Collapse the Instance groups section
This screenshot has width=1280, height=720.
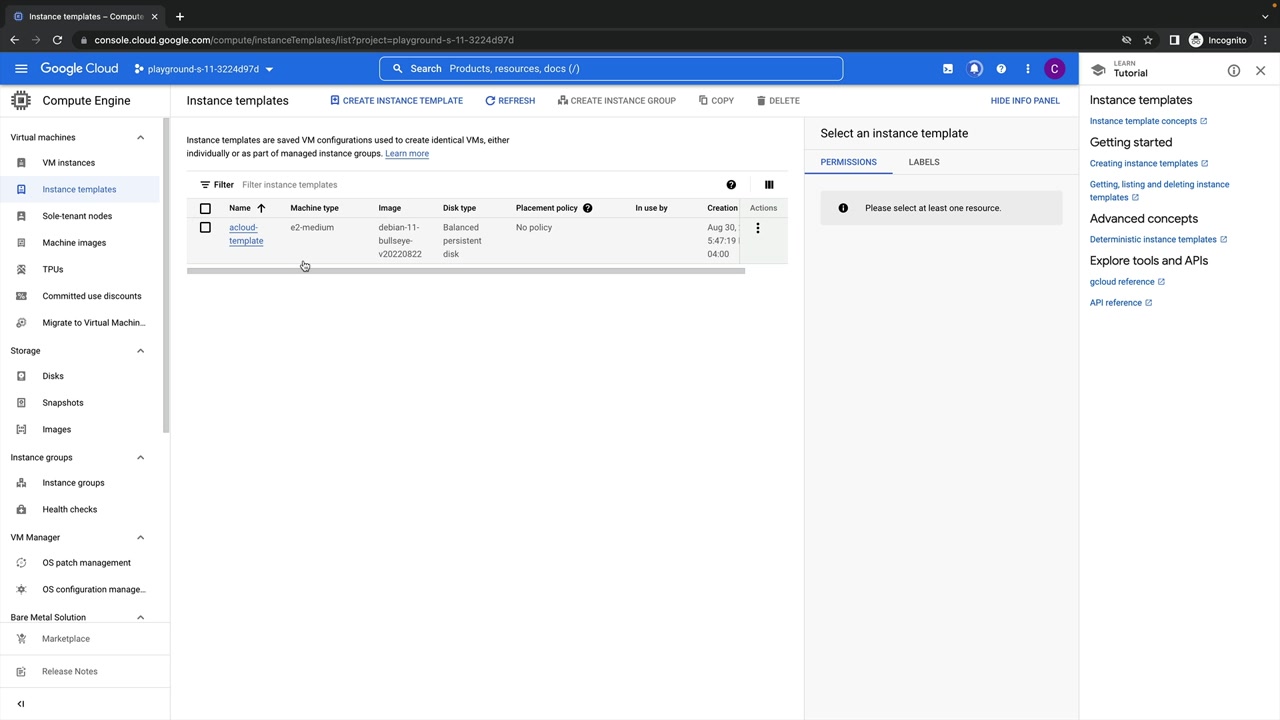click(x=140, y=458)
